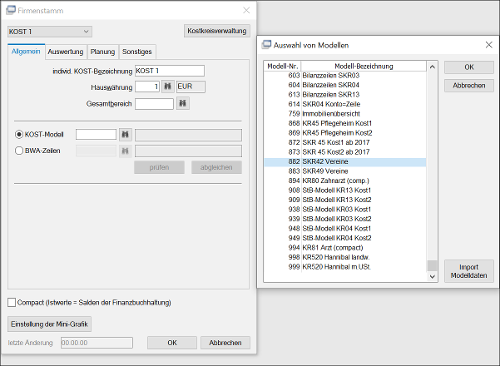The width and height of the screenshot is (500, 366).
Task: Open the KOST 1 dropdown
Action: [50, 32]
